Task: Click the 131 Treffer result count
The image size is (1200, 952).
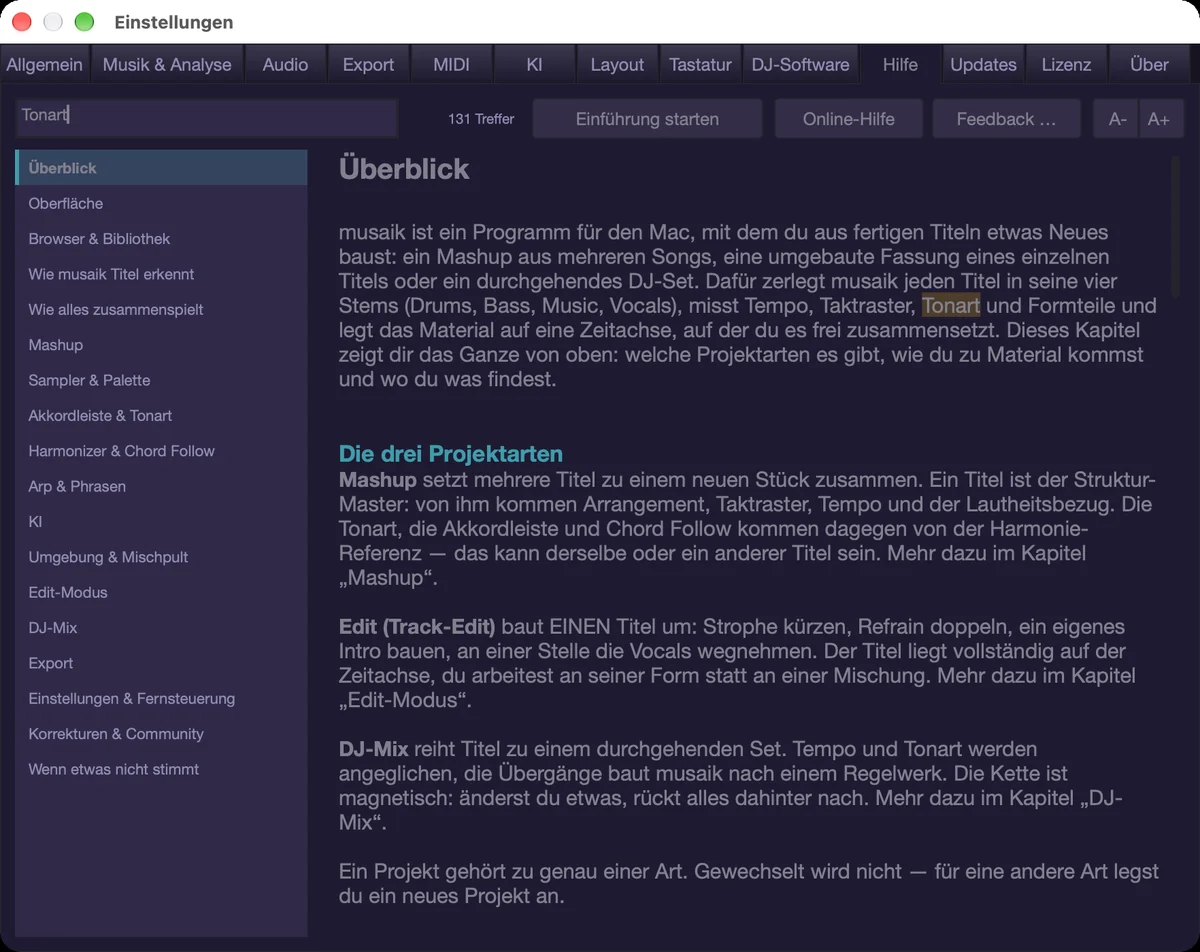Action: [x=481, y=119]
